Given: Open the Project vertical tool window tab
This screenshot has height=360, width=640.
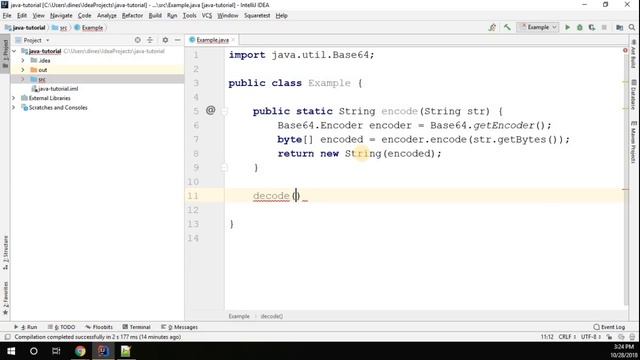Looking at the screenshot, I should point(5,53).
